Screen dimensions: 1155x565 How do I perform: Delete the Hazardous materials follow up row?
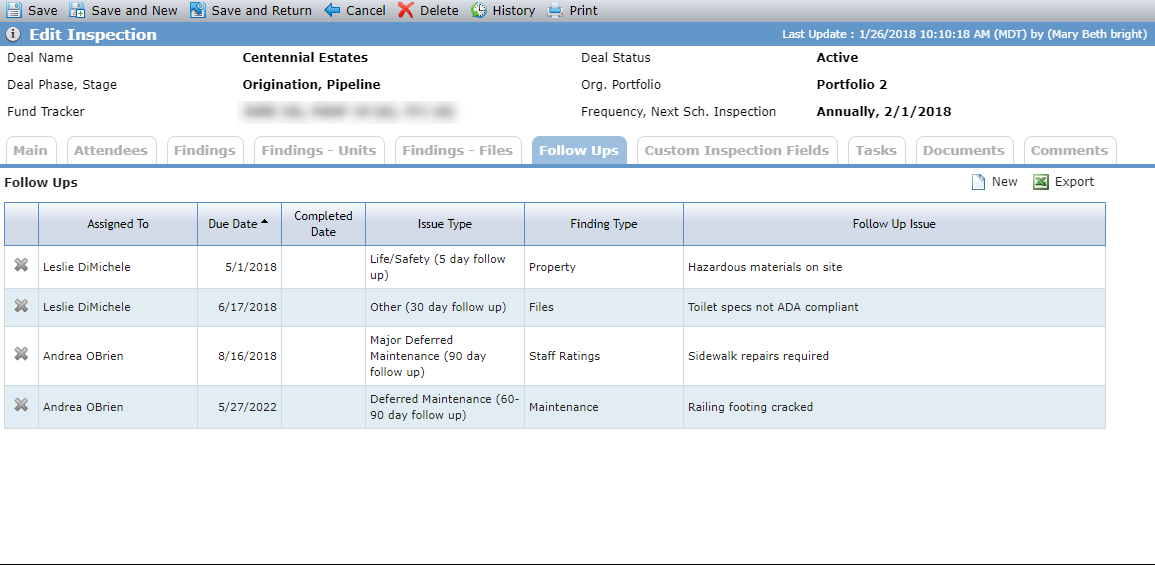(21, 266)
